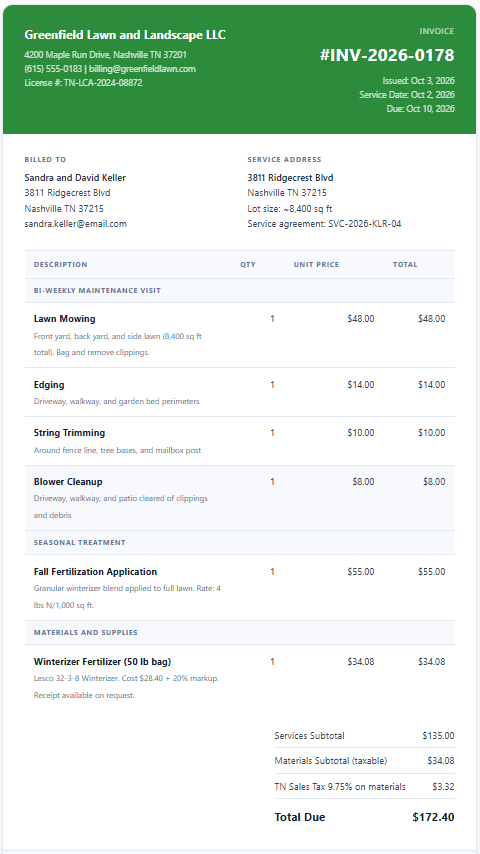Select the Edging line item name

[x=49, y=385]
